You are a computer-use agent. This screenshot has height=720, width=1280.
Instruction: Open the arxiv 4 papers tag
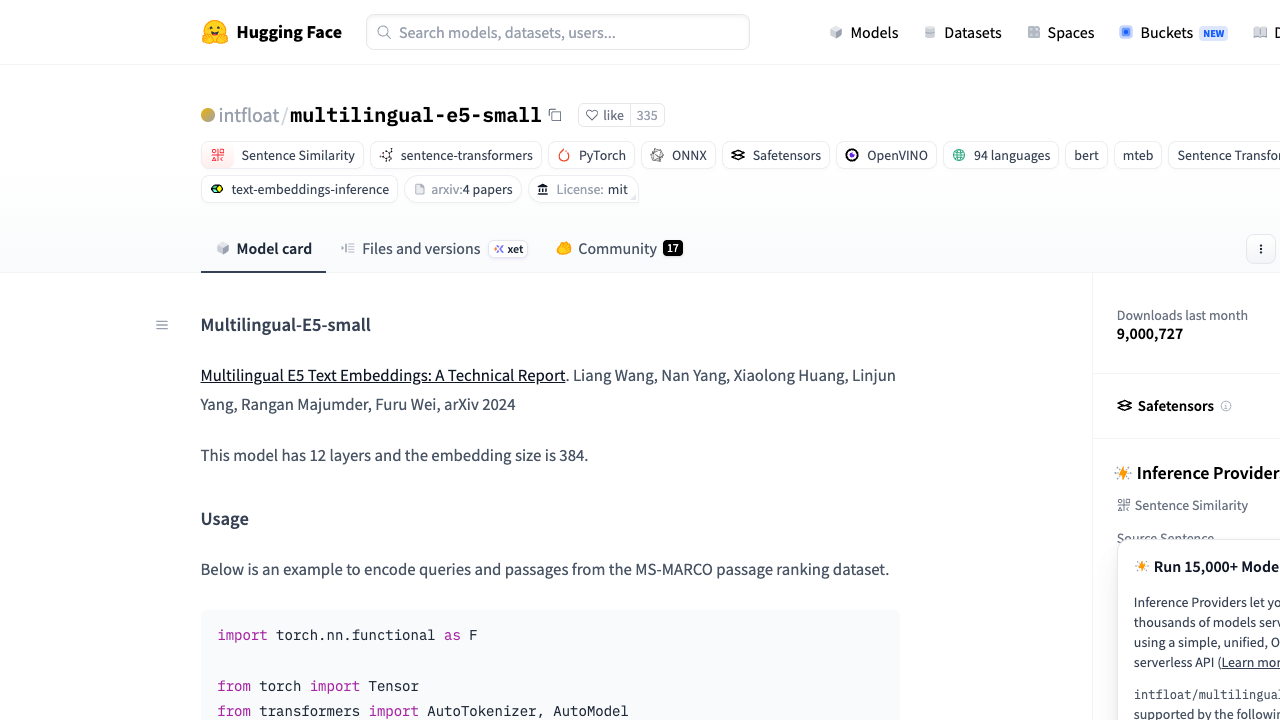coord(463,189)
